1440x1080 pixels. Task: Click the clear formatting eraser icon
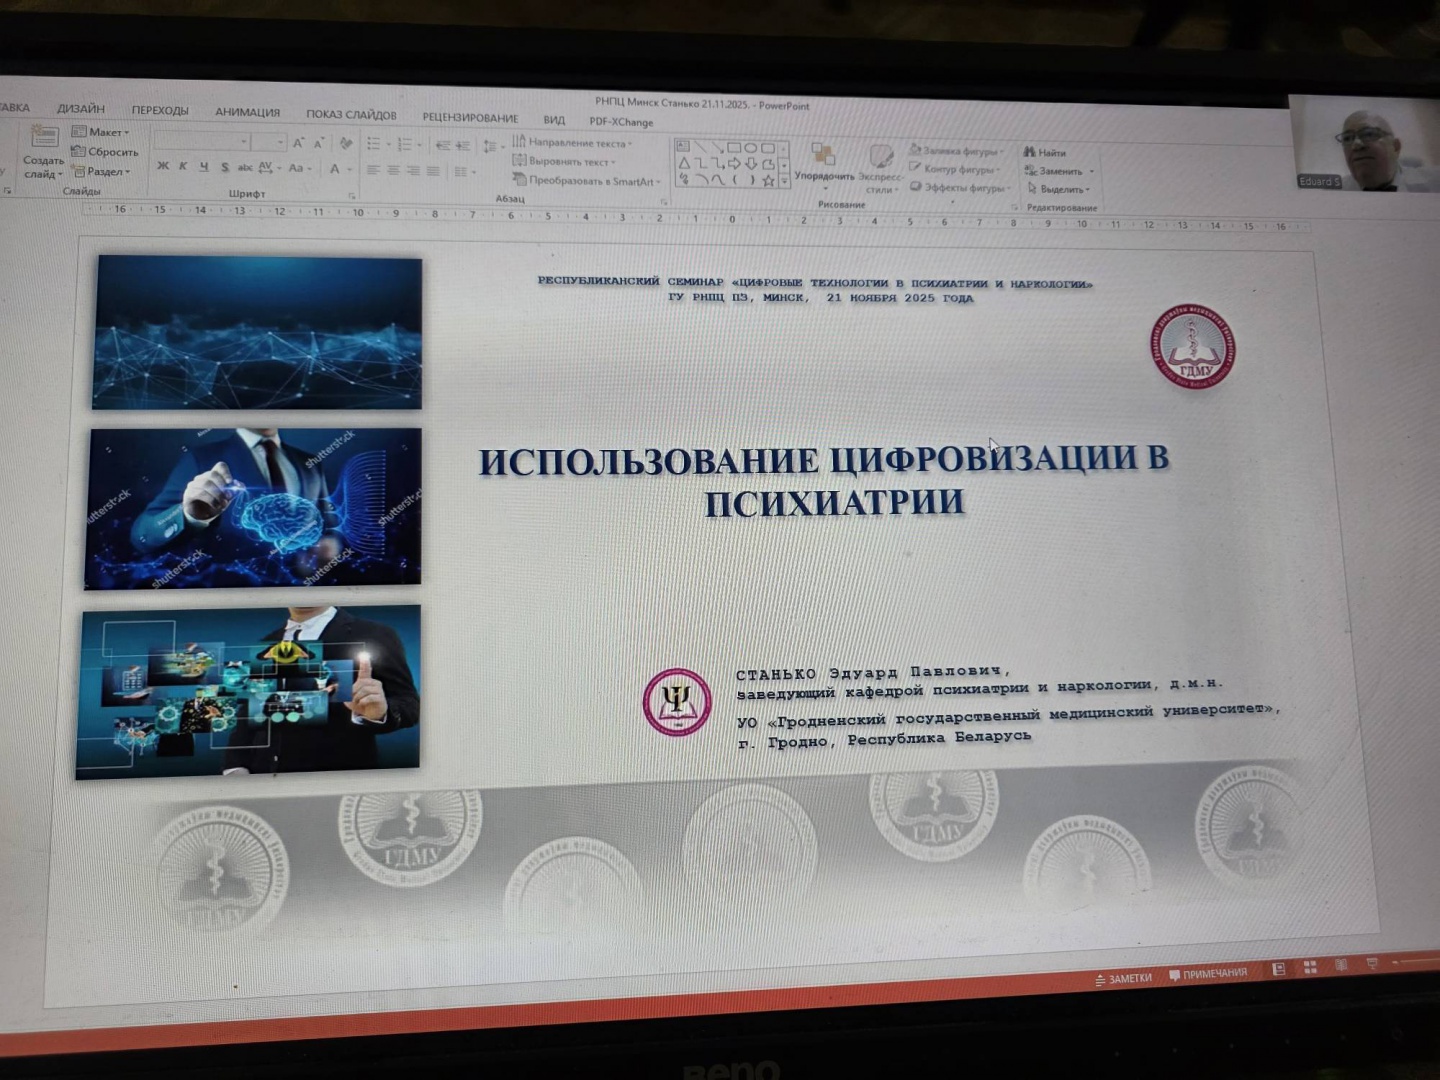[346, 144]
